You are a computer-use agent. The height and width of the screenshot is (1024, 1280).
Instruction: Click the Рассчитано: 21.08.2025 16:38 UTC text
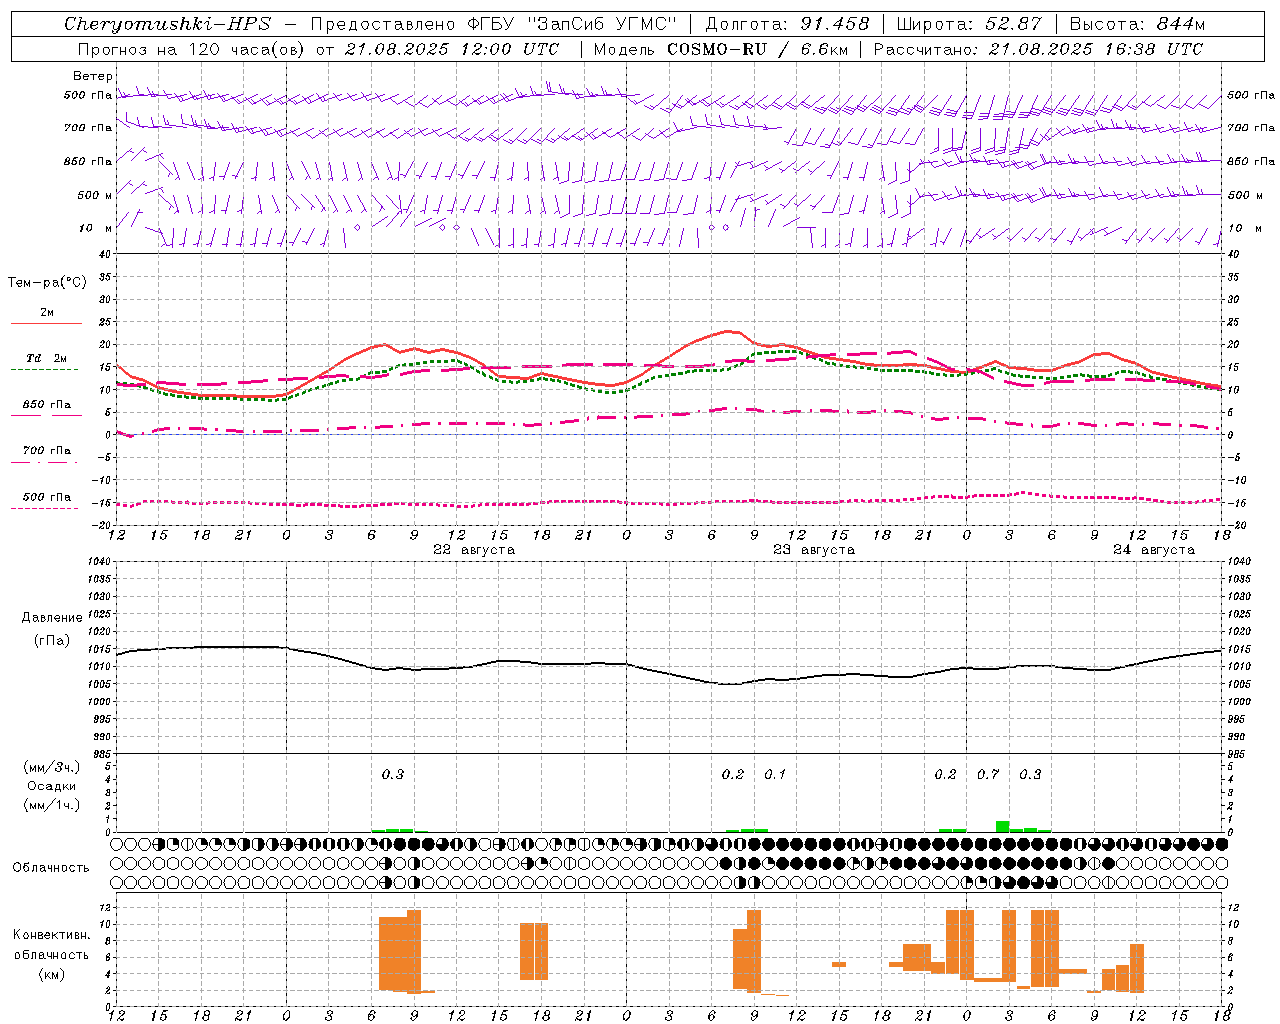(x=1038, y=49)
